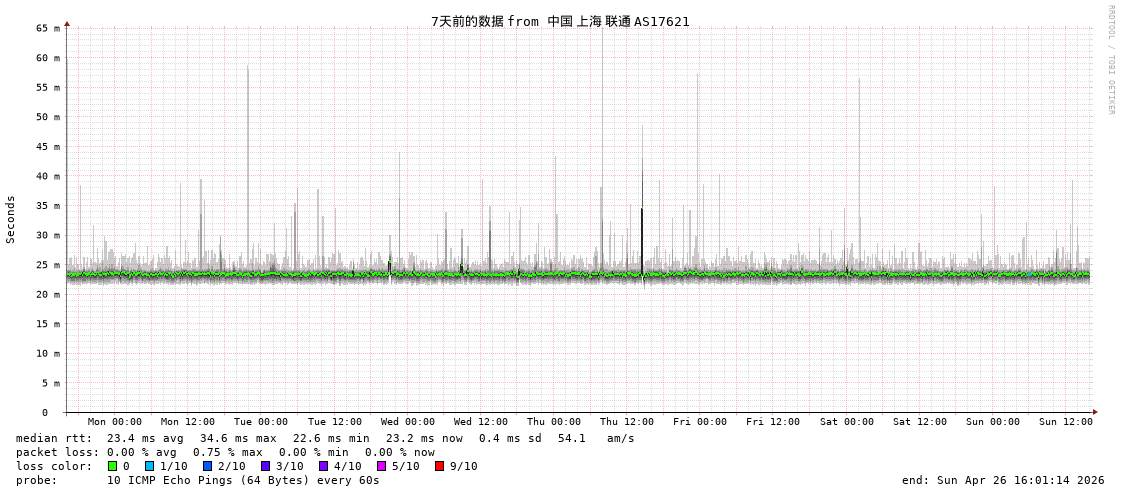Click the Sun 12:00 time axis label
Image resolution: width=1121 pixels, height=494 pixels.
coord(1065,422)
